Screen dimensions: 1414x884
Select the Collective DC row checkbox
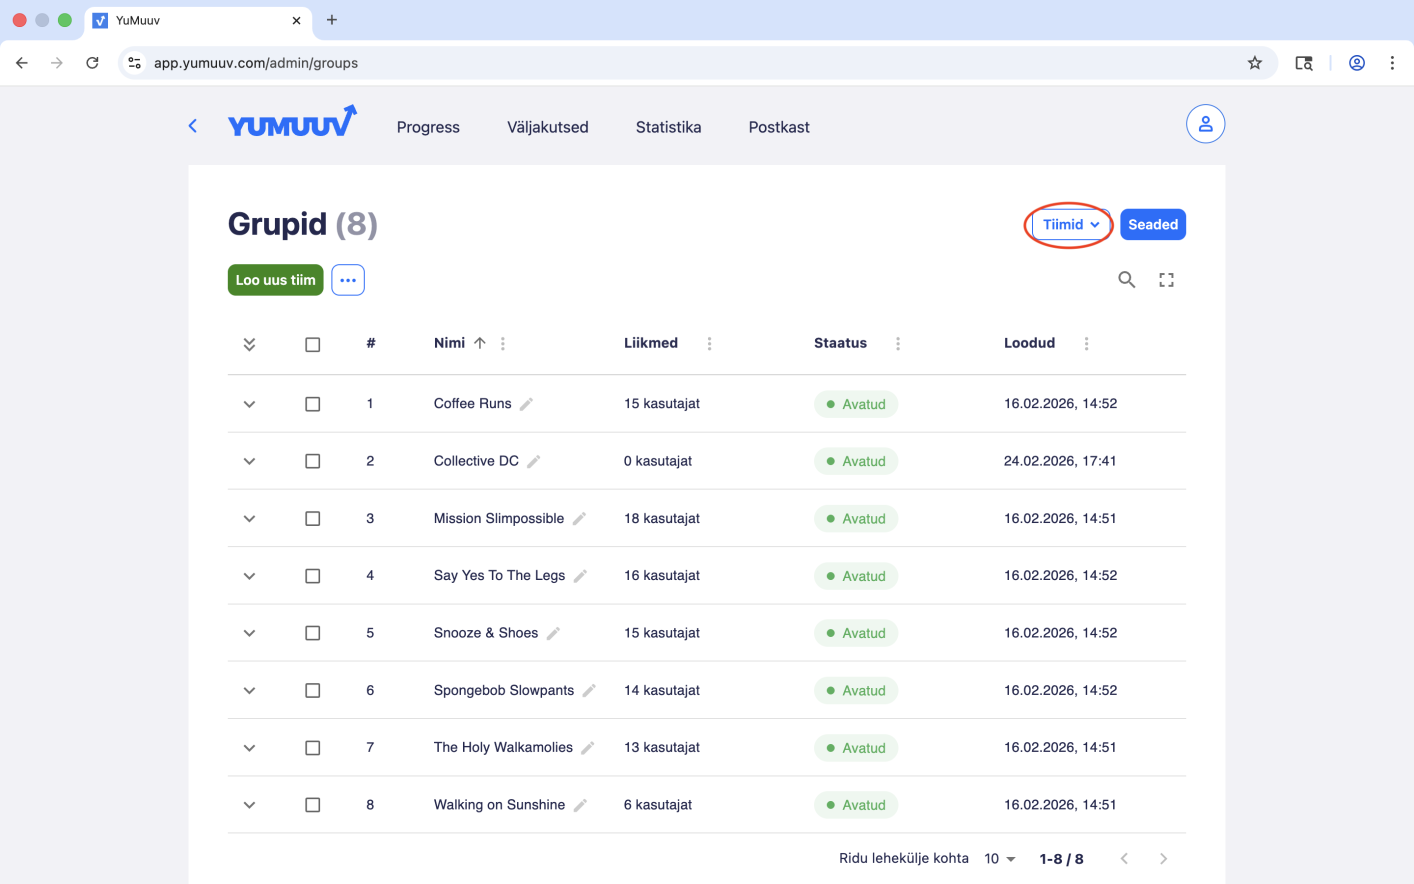point(313,461)
